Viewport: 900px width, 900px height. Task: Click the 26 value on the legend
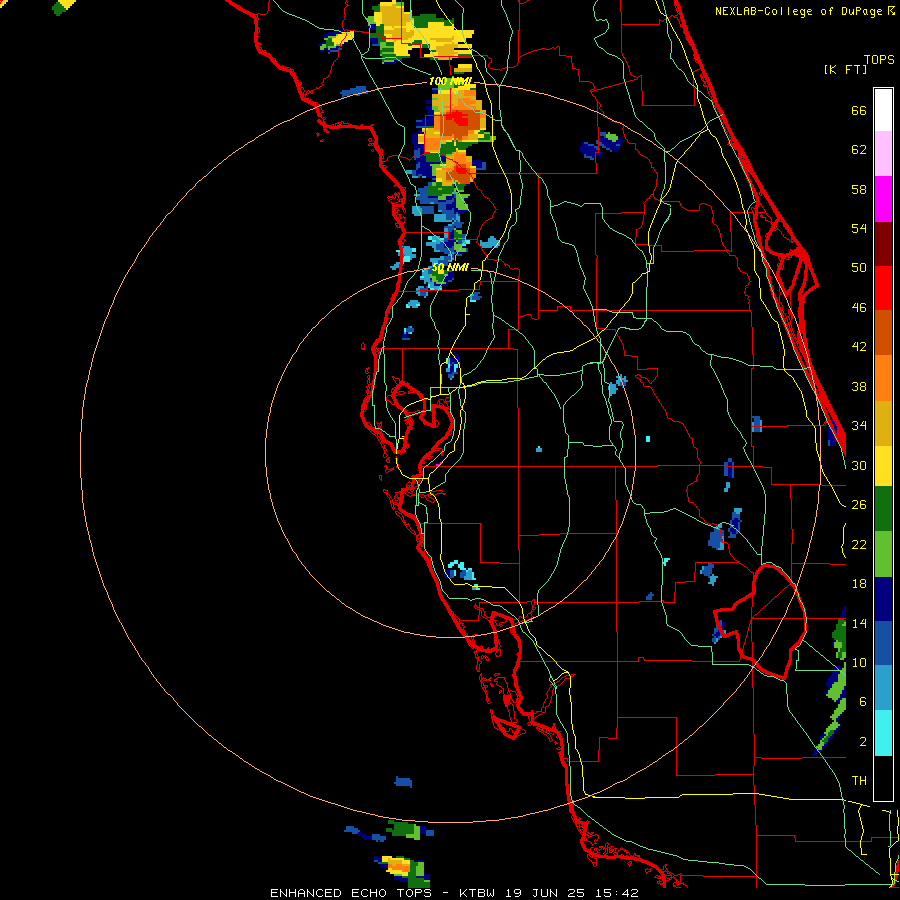[x=859, y=505]
